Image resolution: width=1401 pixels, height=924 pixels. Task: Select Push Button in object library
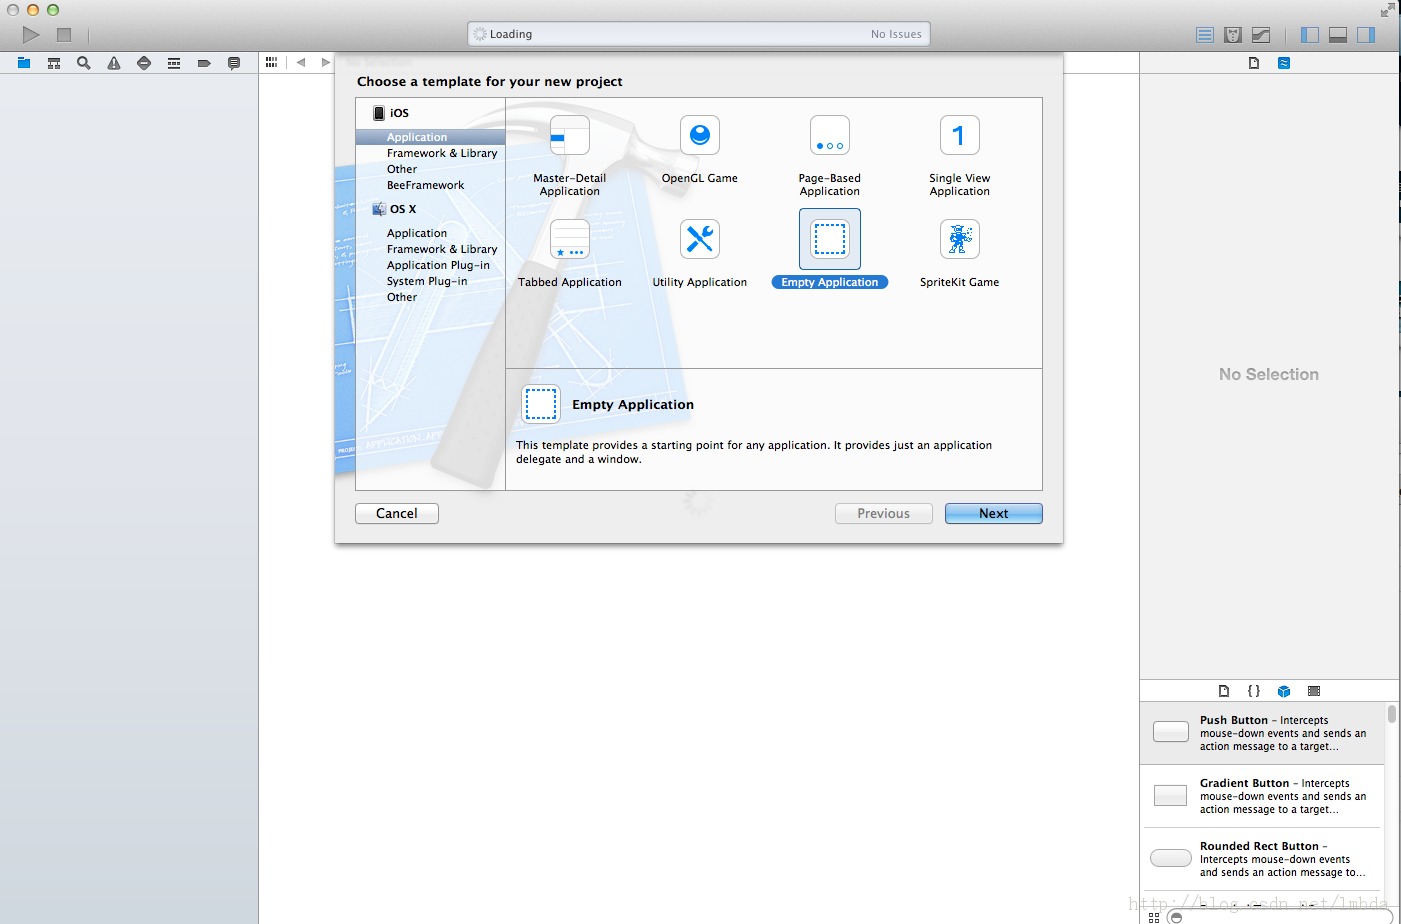coord(1262,733)
